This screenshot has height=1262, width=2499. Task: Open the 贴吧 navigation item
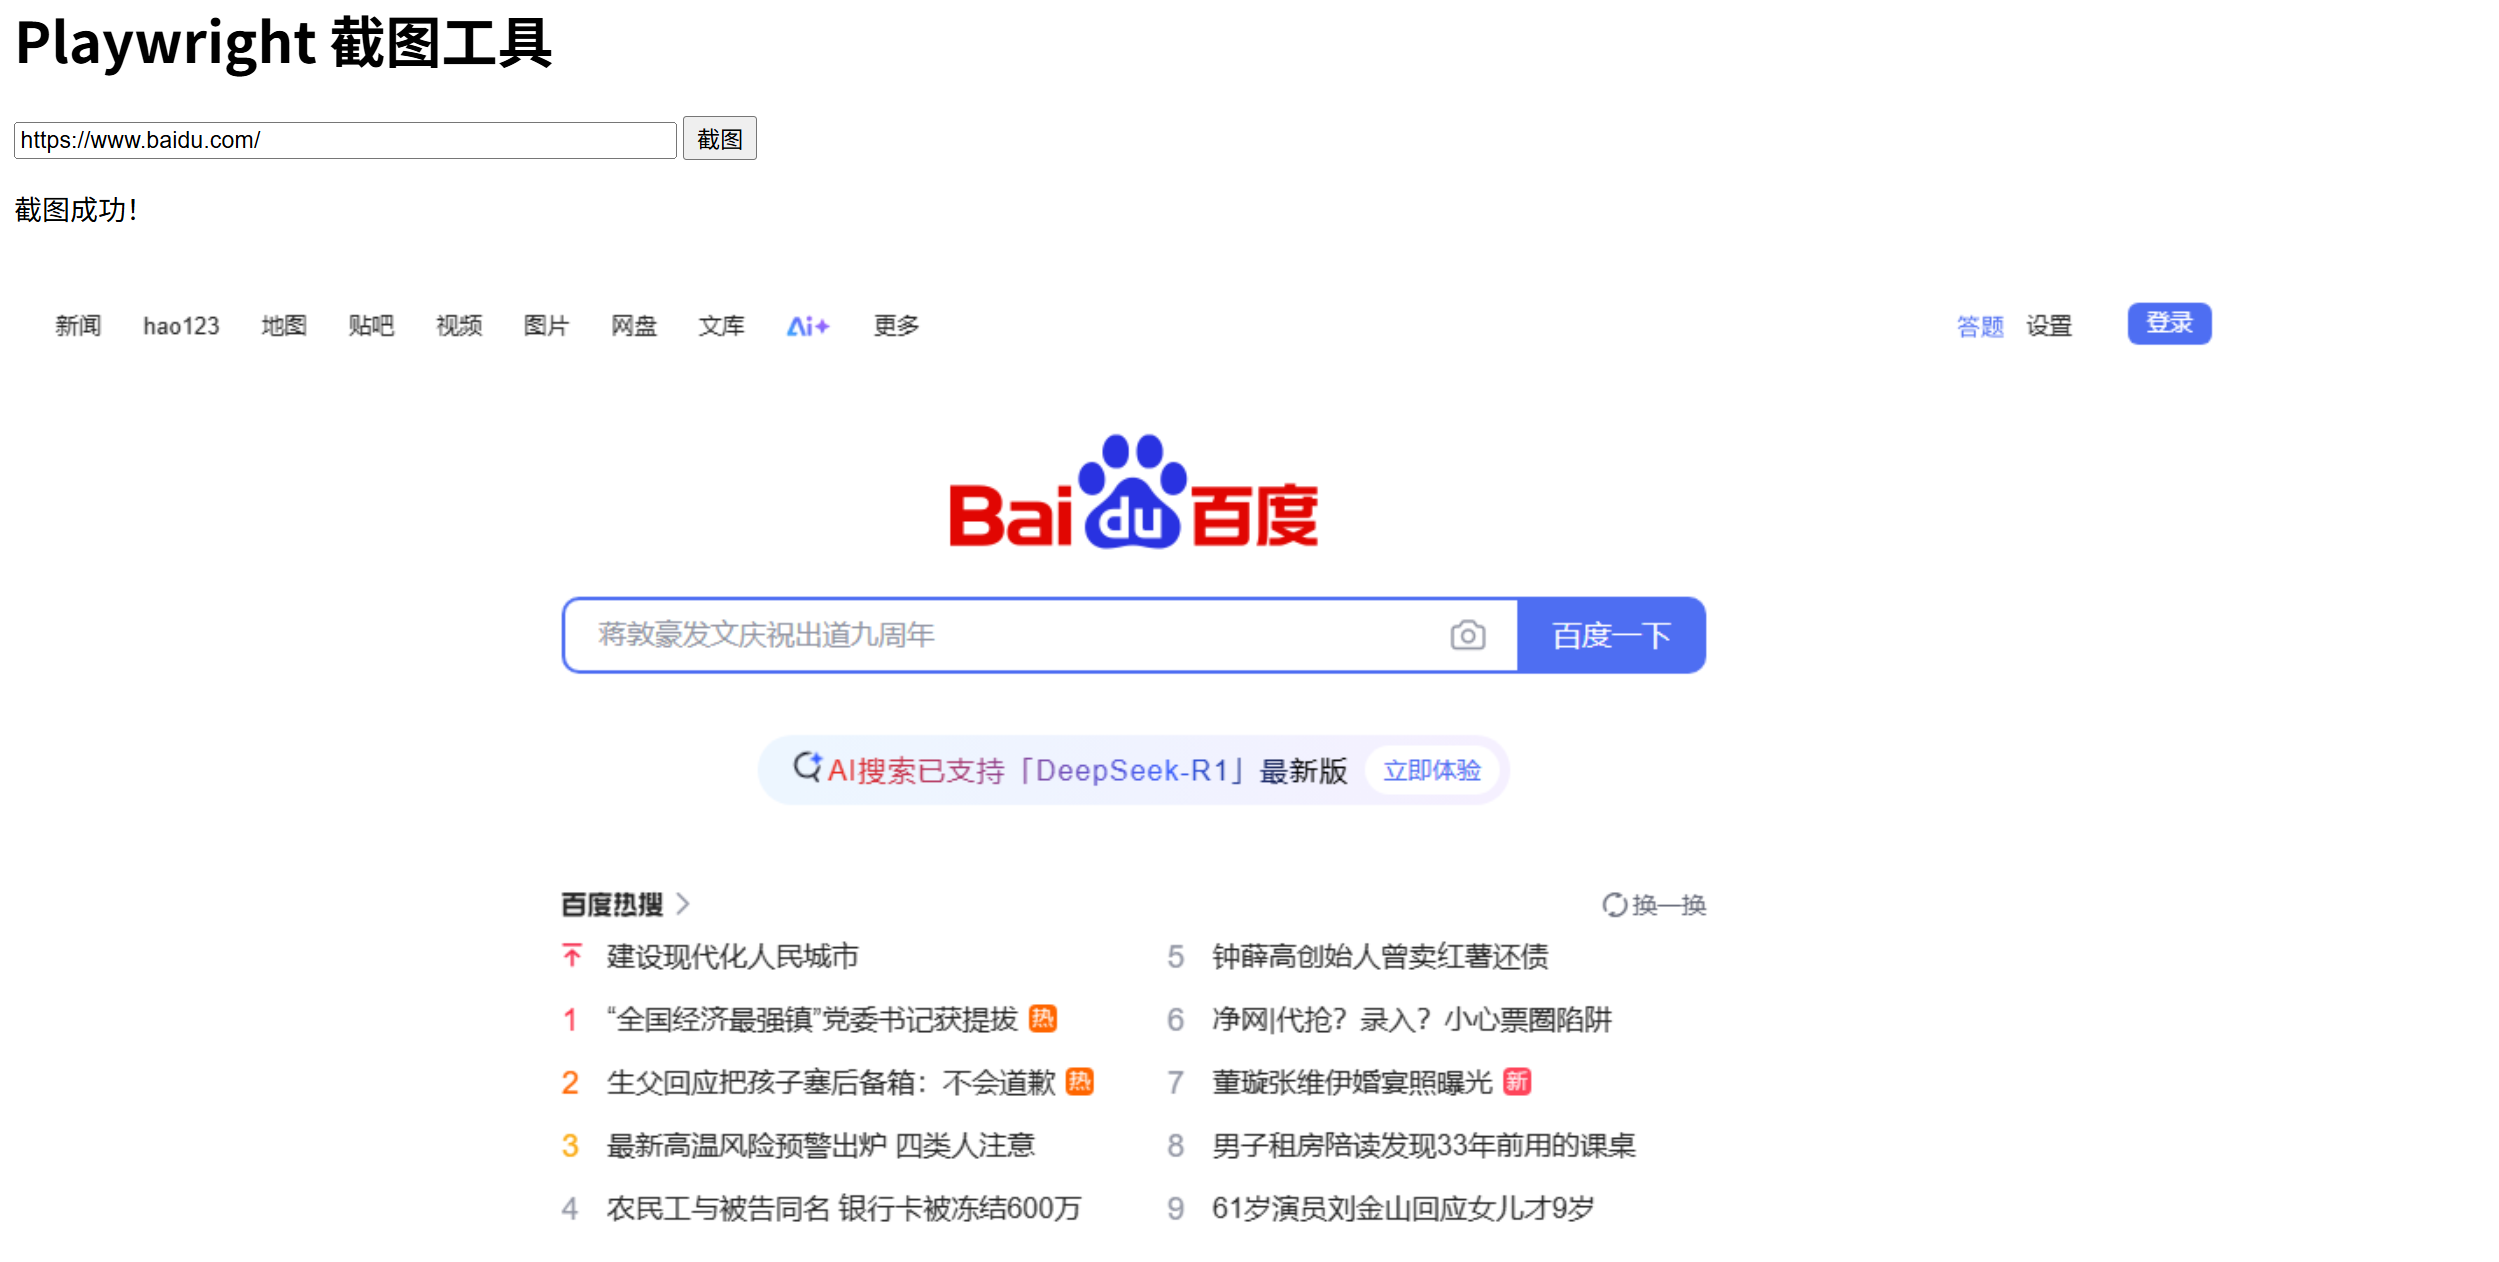371,325
